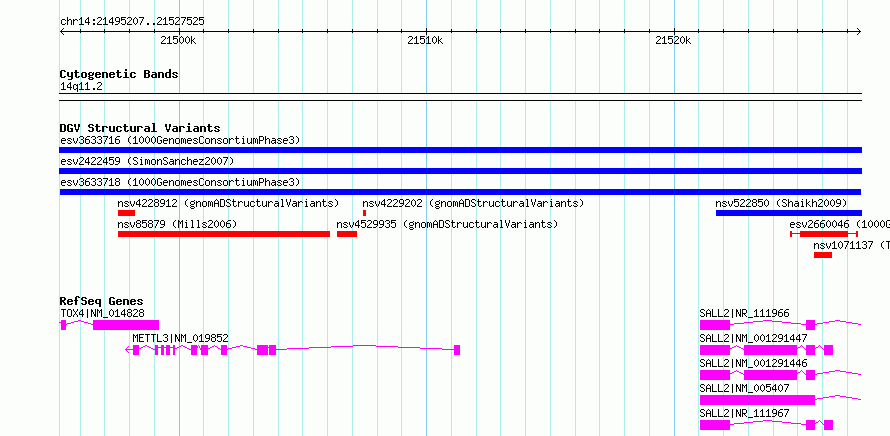The image size is (890, 436).
Task: Click the esv3633718 label text
Action: (180, 182)
